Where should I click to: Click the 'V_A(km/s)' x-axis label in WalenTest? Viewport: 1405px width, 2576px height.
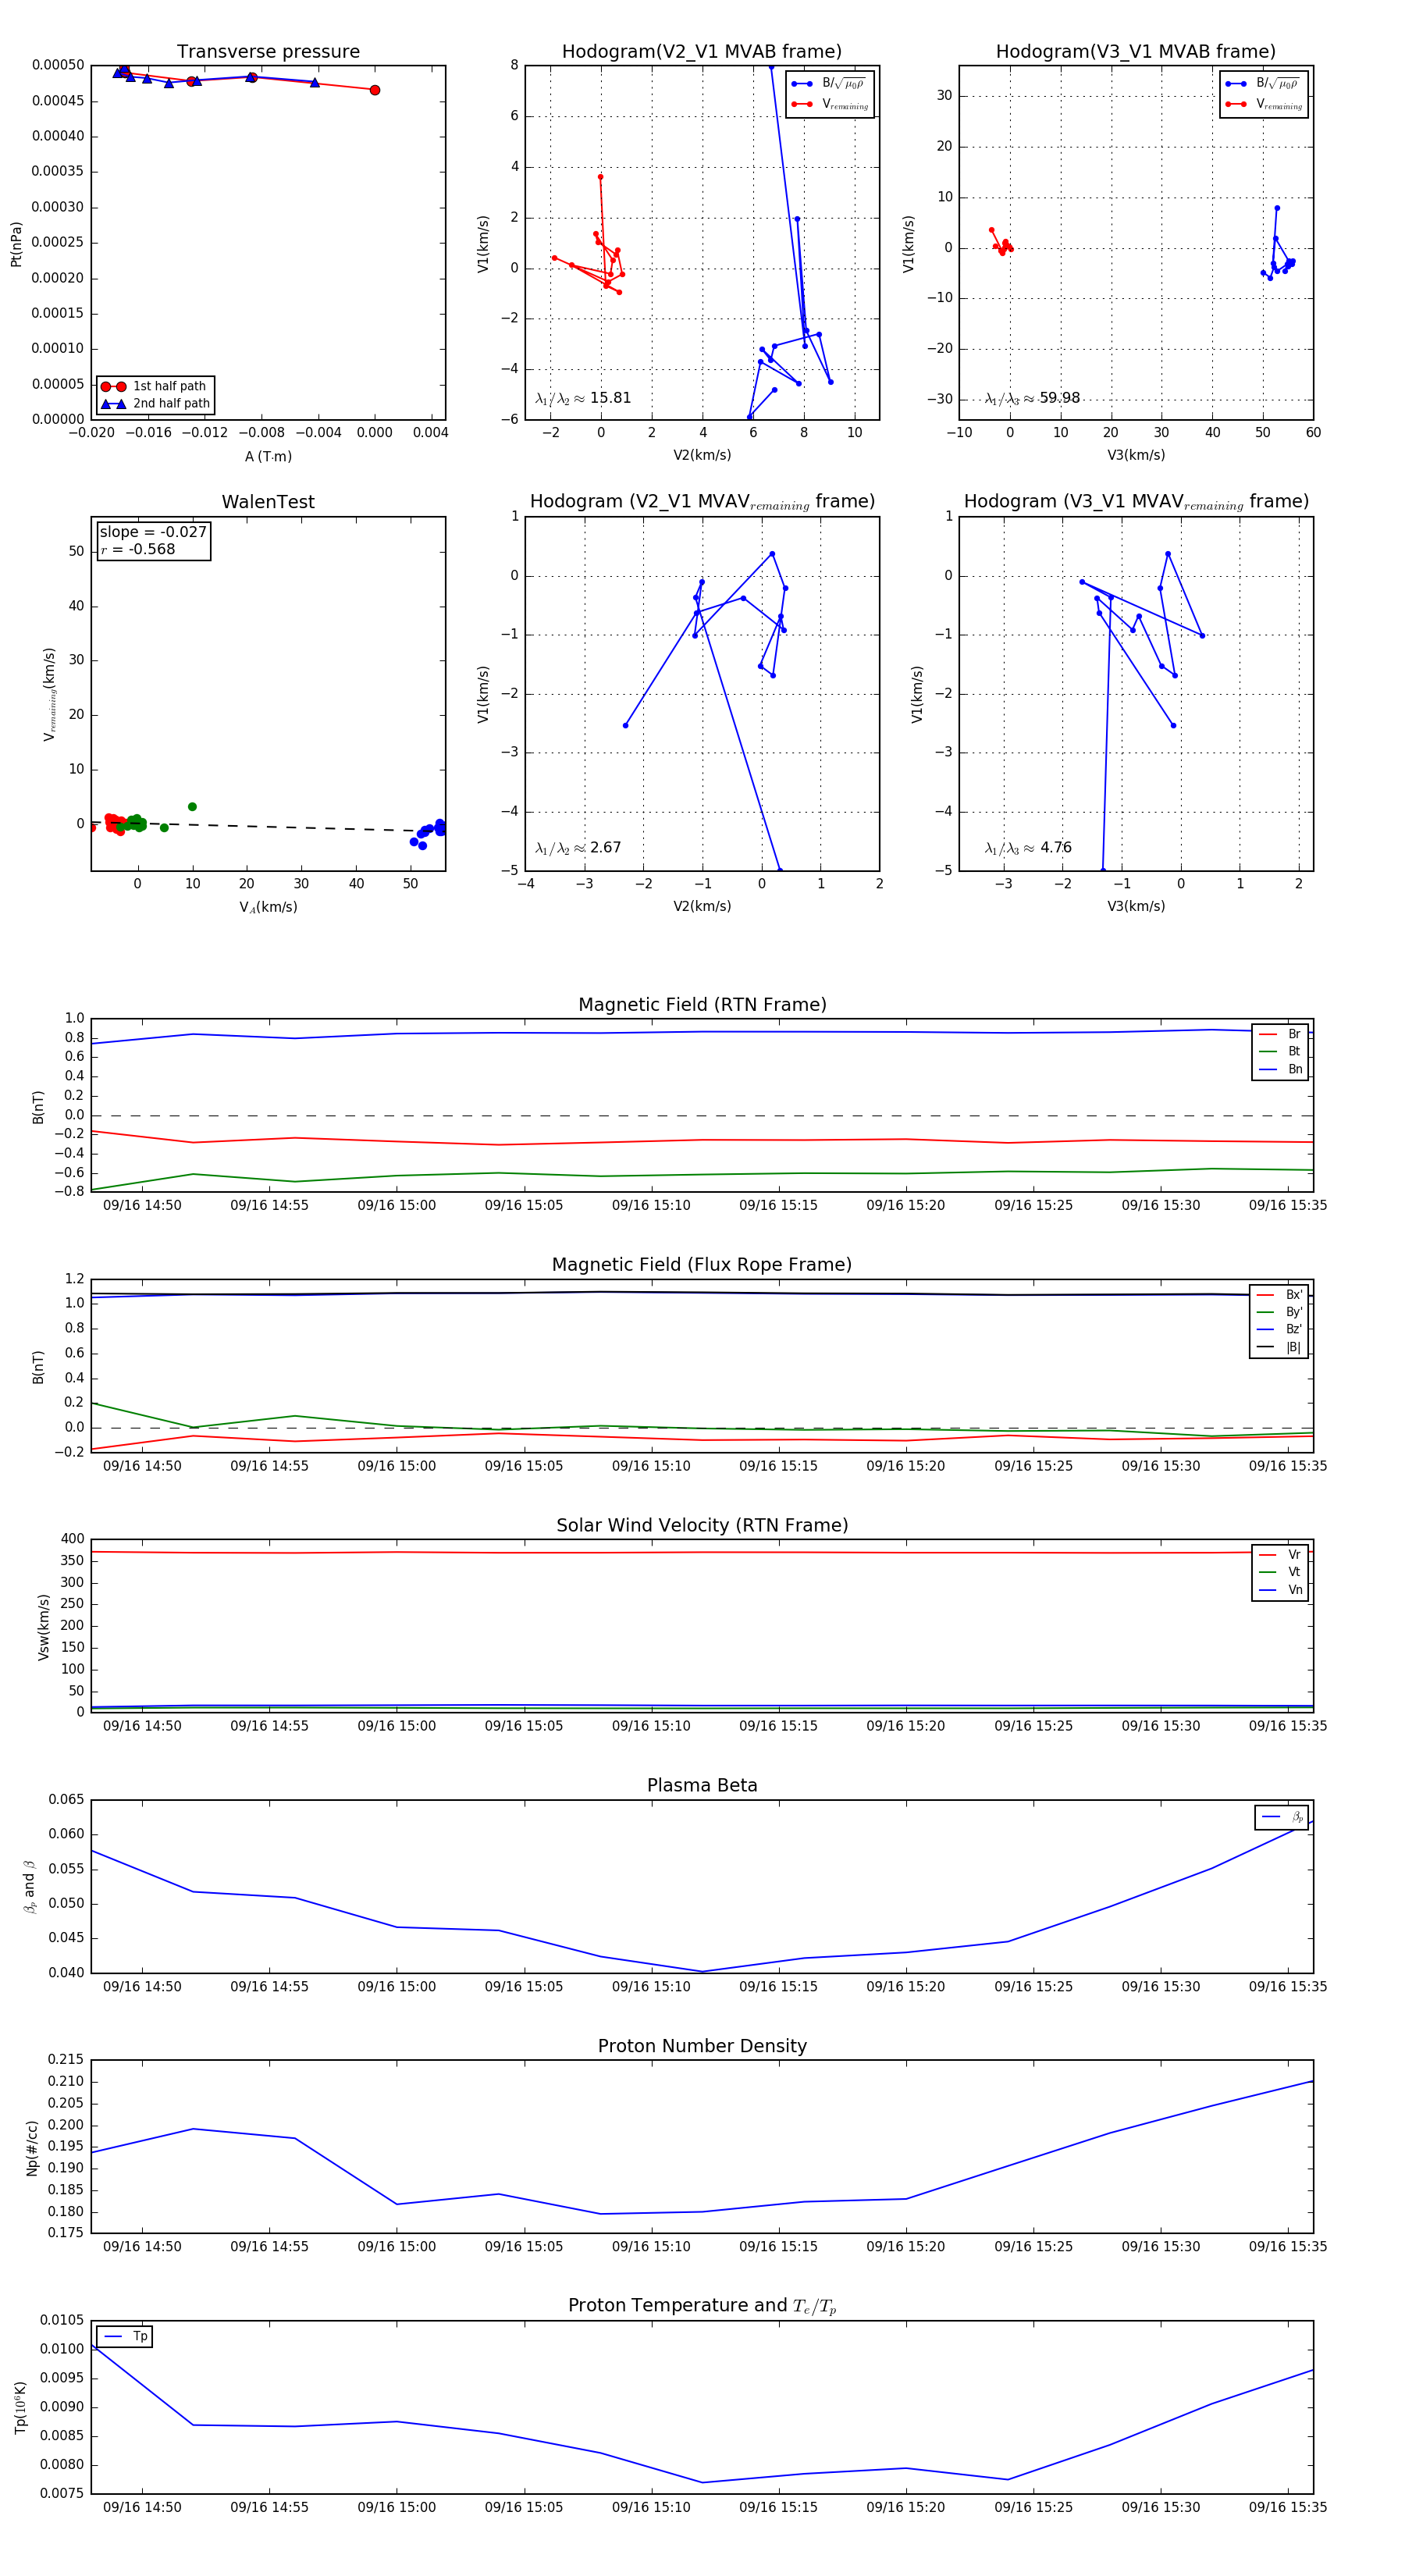coord(268,908)
